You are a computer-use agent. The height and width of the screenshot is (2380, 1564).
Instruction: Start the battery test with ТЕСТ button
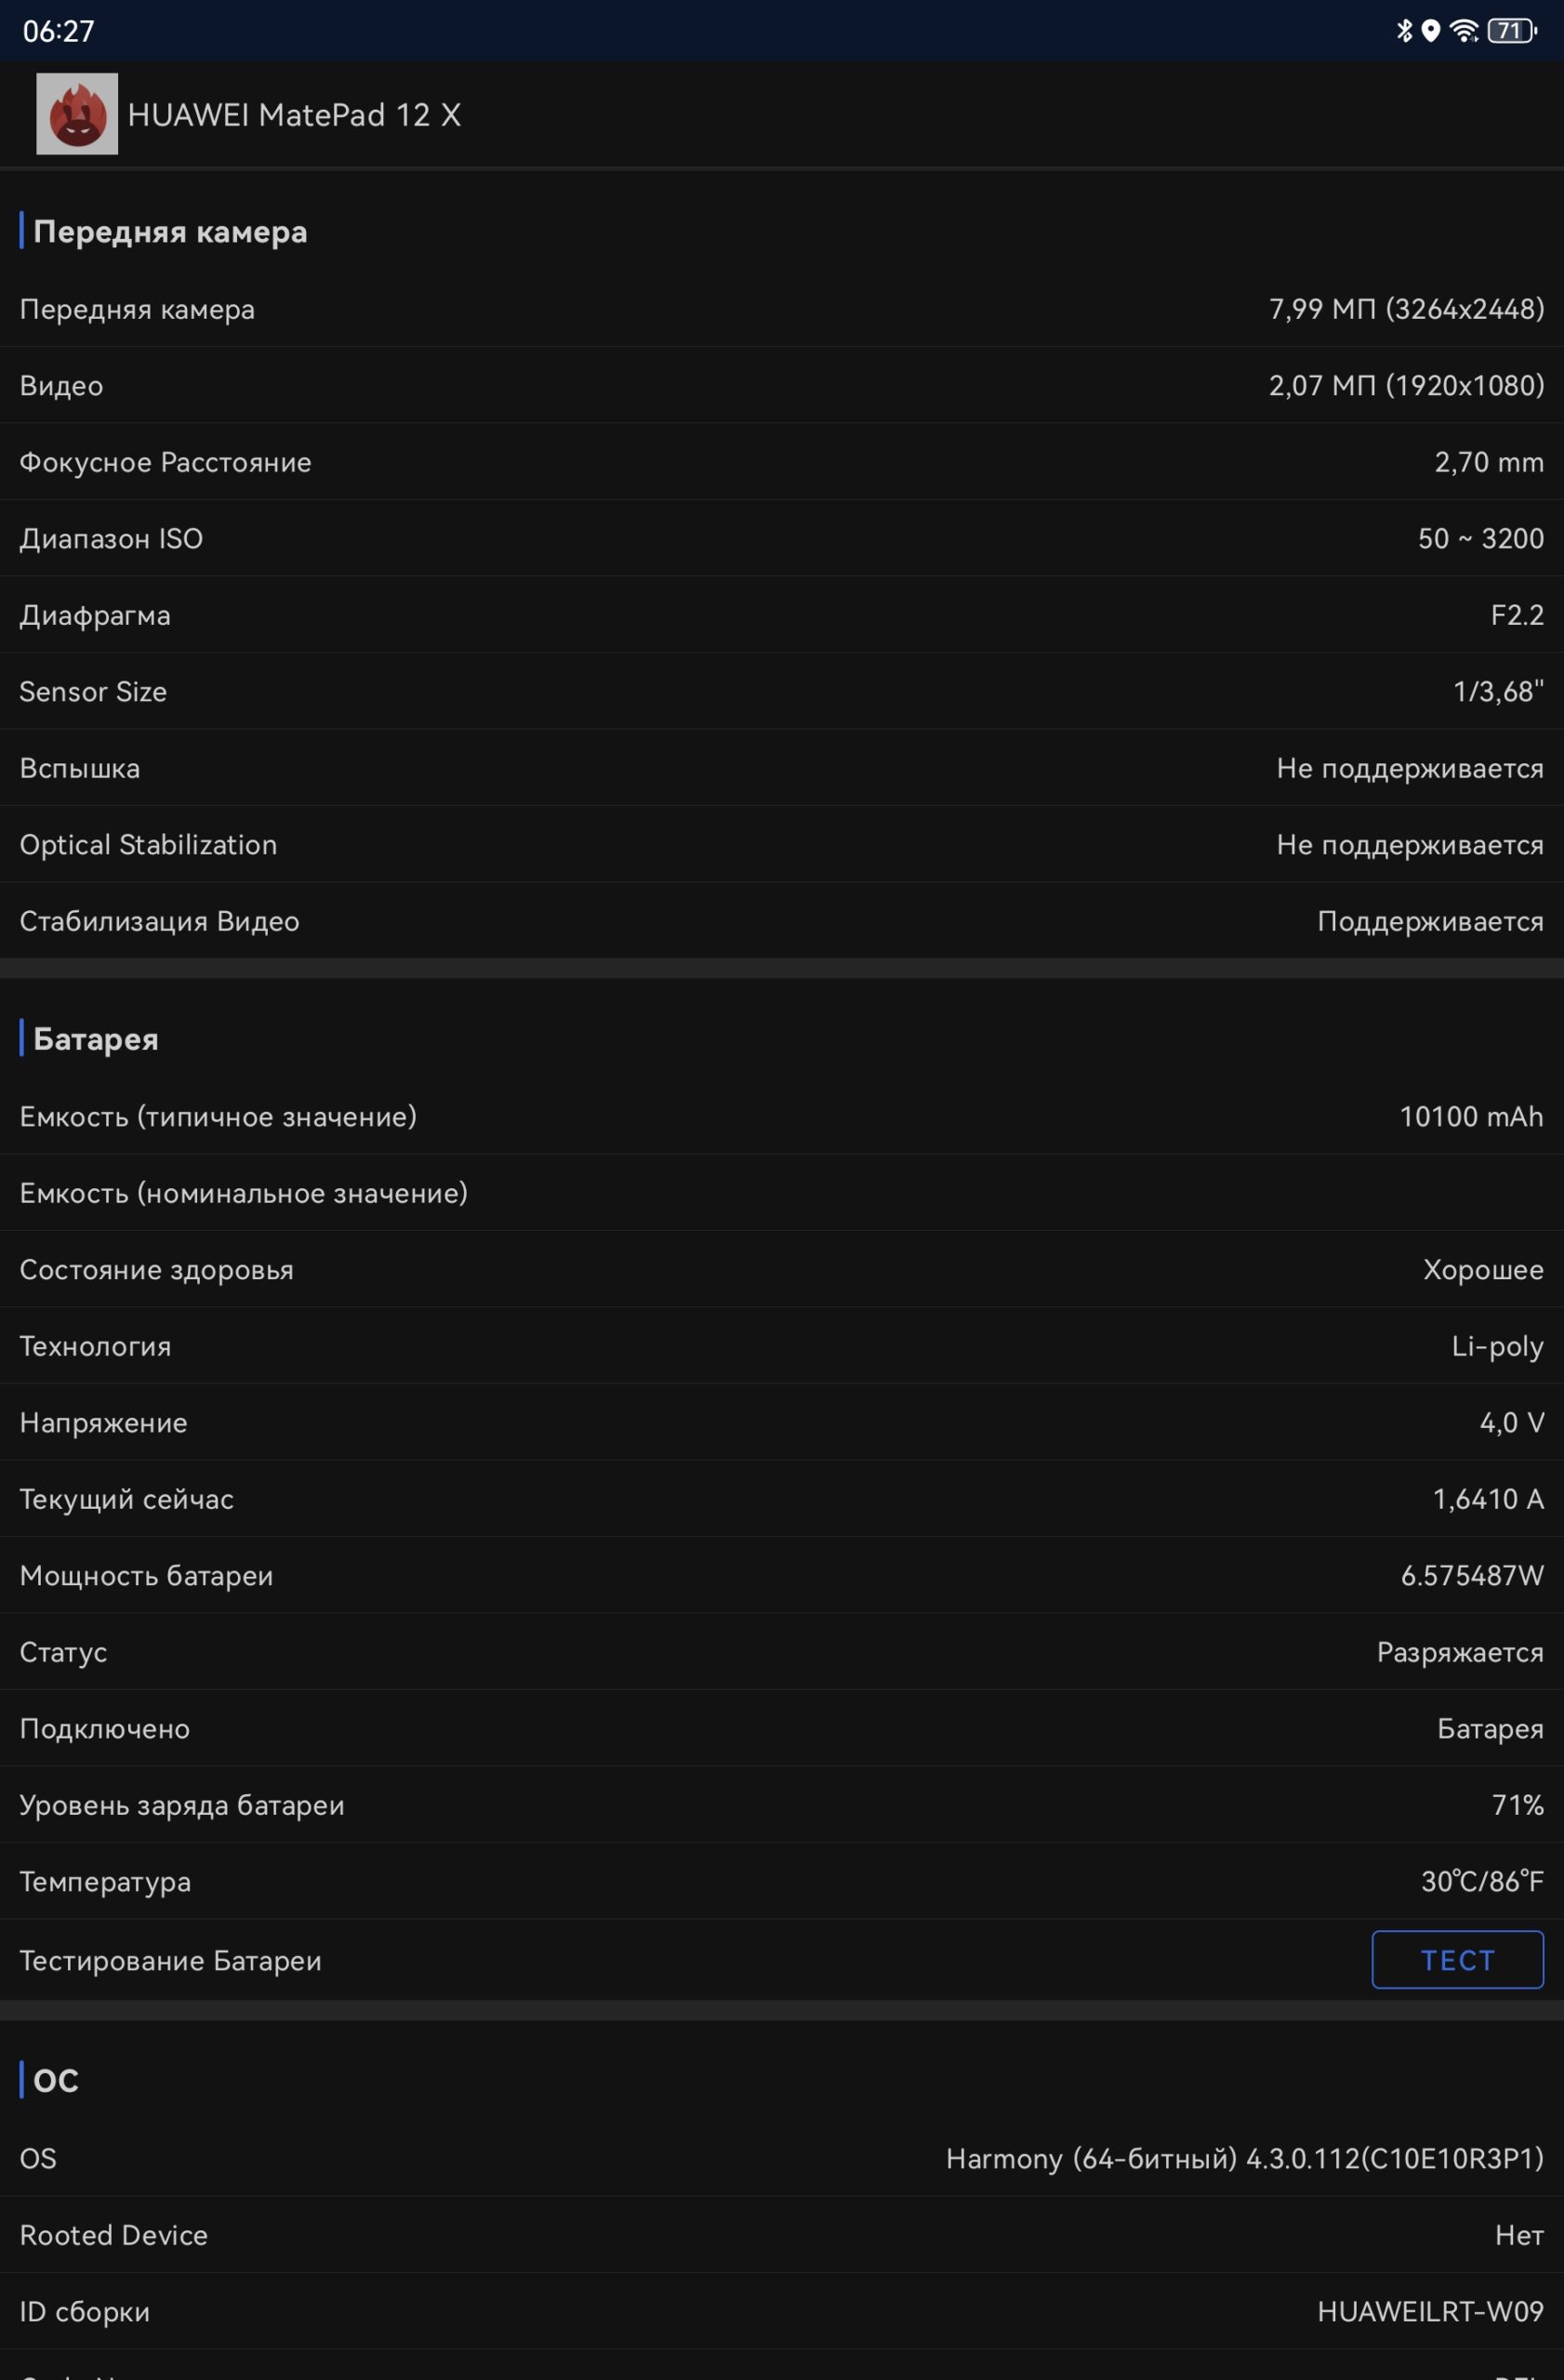tap(1457, 1960)
